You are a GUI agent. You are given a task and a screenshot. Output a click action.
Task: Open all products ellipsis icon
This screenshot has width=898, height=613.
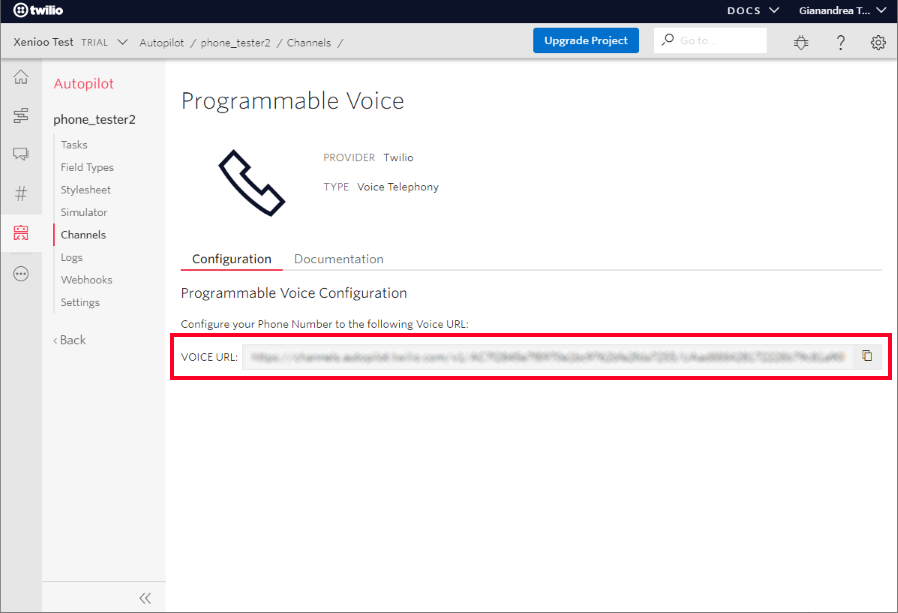tap(21, 274)
